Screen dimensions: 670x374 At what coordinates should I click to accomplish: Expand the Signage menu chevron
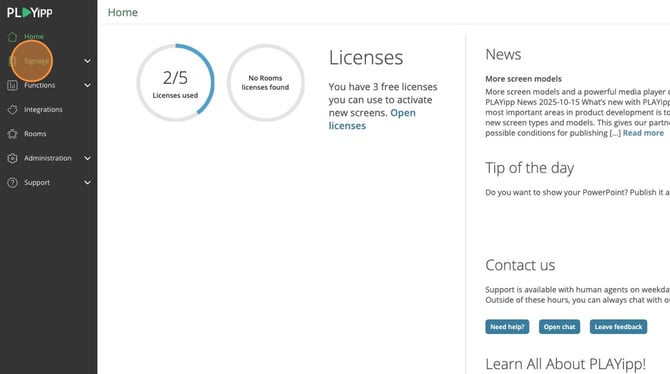click(87, 61)
